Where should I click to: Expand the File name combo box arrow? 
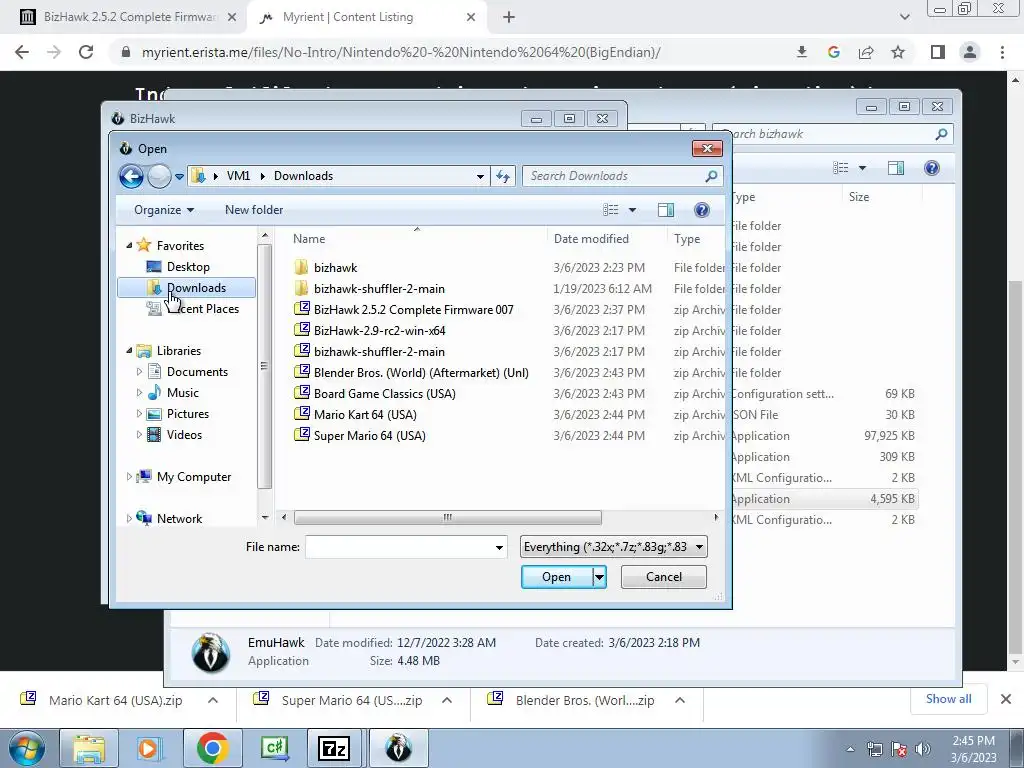pyautogui.click(x=499, y=547)
